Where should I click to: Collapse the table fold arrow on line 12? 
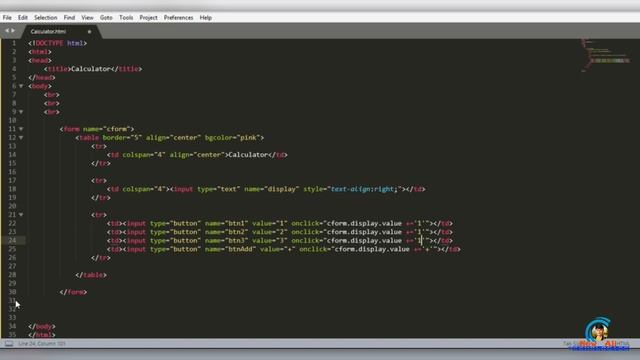pyautogui.click(x=21, y=138)
